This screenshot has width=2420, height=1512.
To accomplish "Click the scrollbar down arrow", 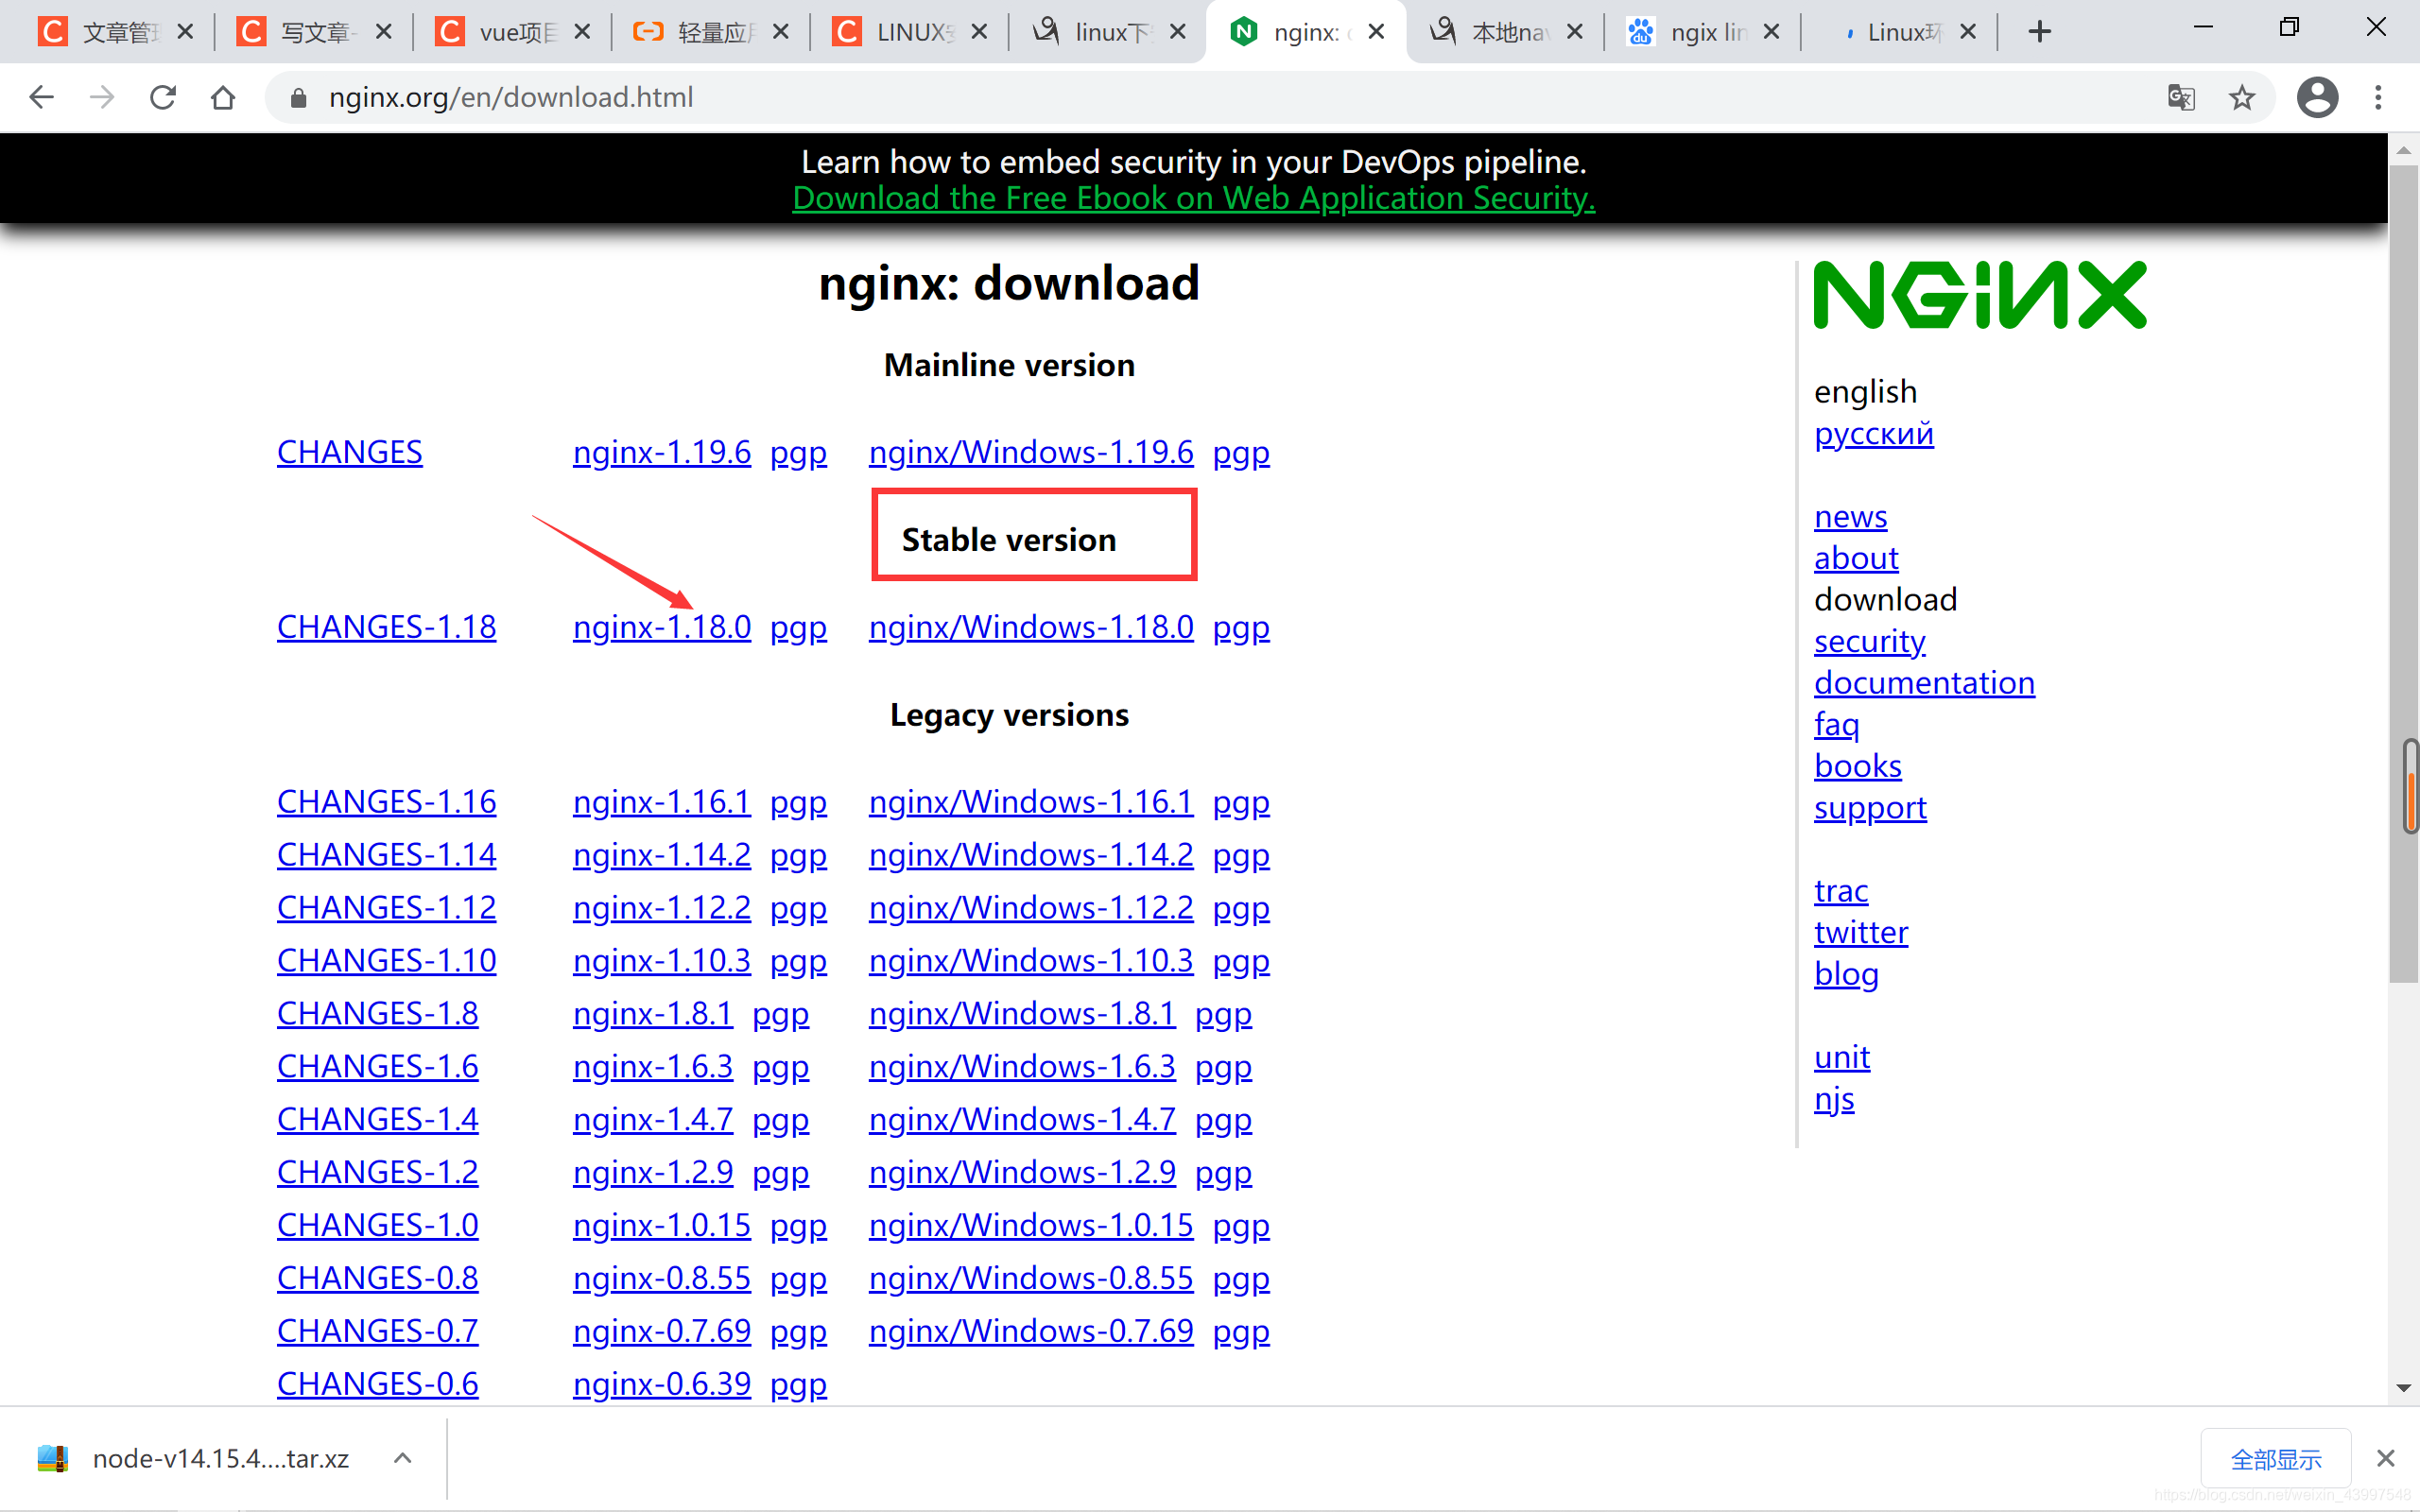I will 2403,1388.
